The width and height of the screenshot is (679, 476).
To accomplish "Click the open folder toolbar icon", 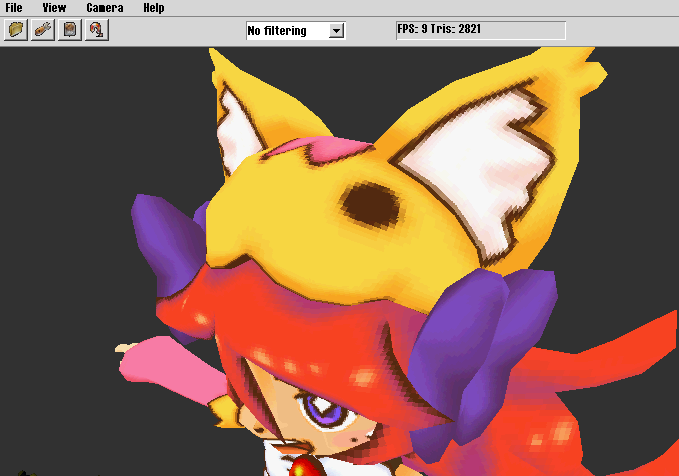I will [x=16, y=30].
